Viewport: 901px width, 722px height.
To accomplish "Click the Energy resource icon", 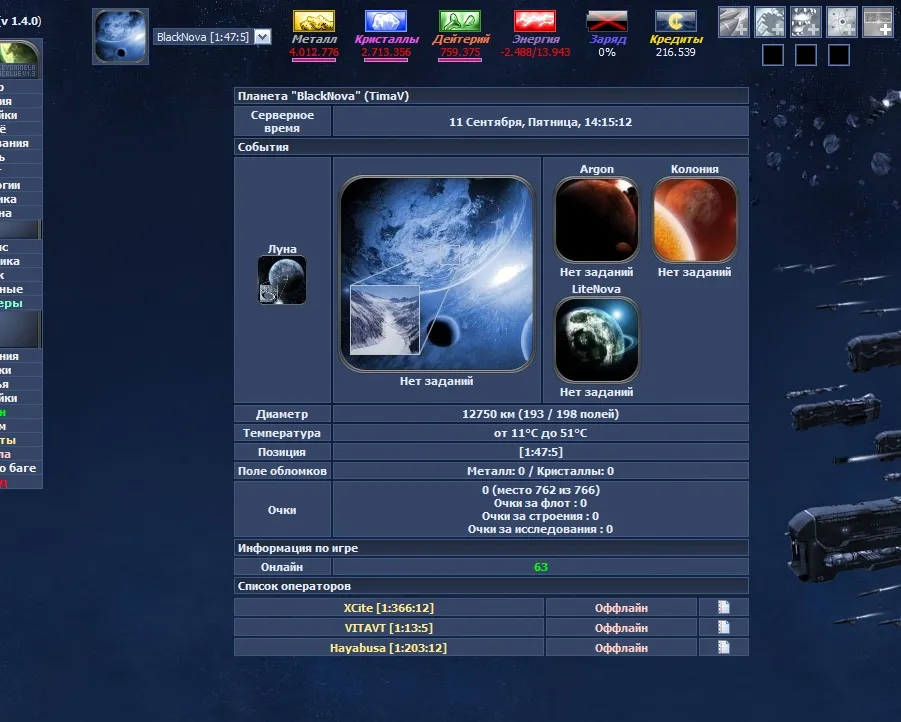I will pyautogui.click(x=535, y=21).
